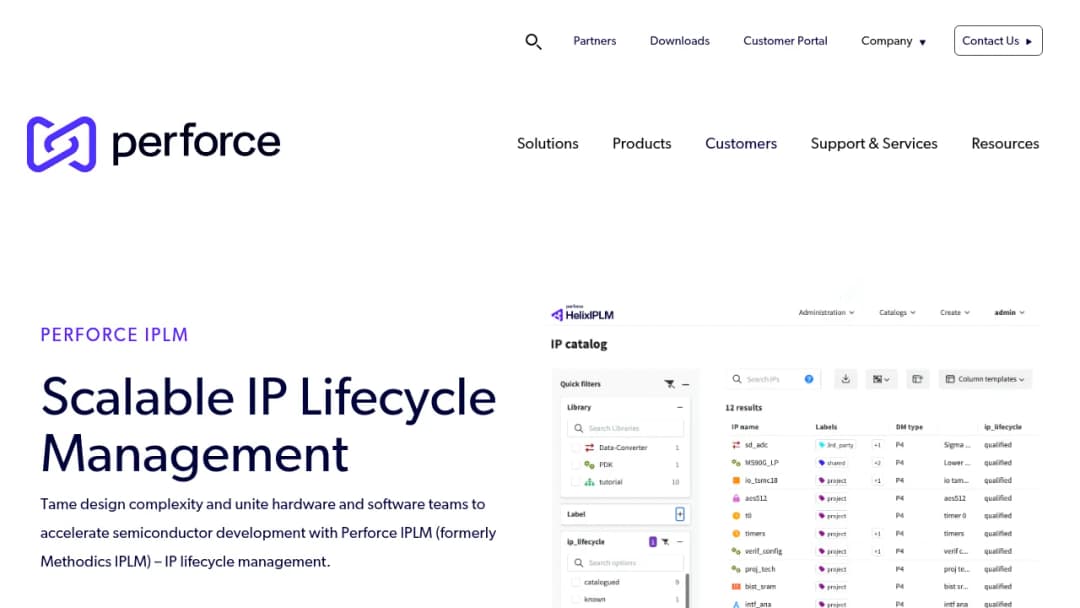This screenshot has height=608, width=1080.
Task: Check the PDK library checkbox
Action: [x=576, y=465]
